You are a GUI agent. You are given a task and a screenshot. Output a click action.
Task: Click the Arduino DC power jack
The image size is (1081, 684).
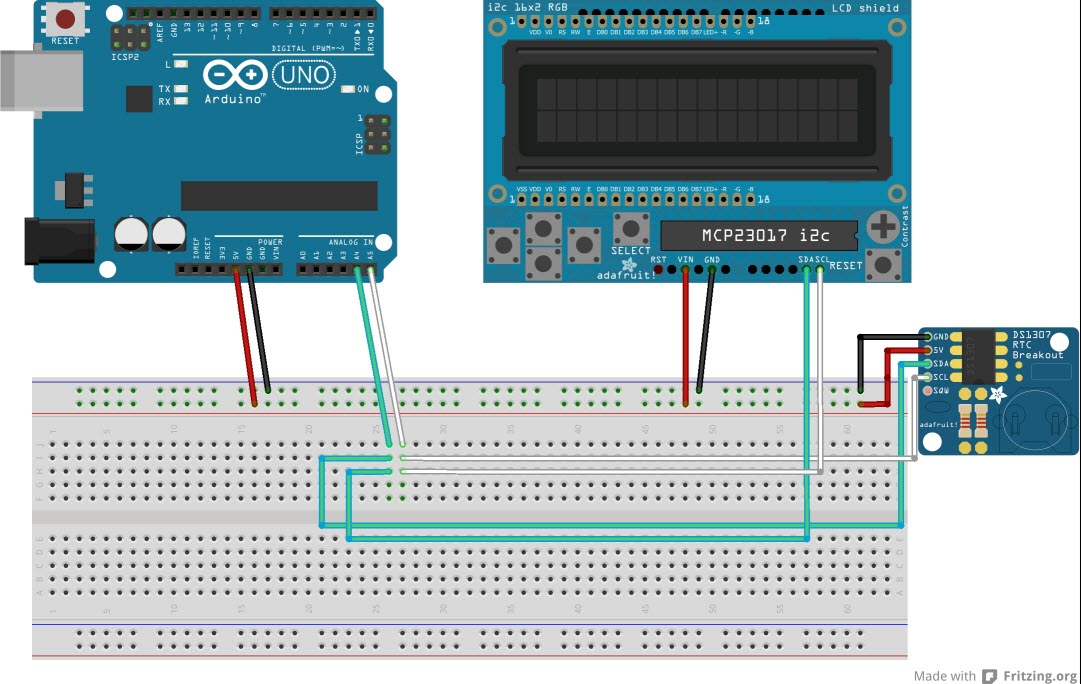click(x=59, y=241)
